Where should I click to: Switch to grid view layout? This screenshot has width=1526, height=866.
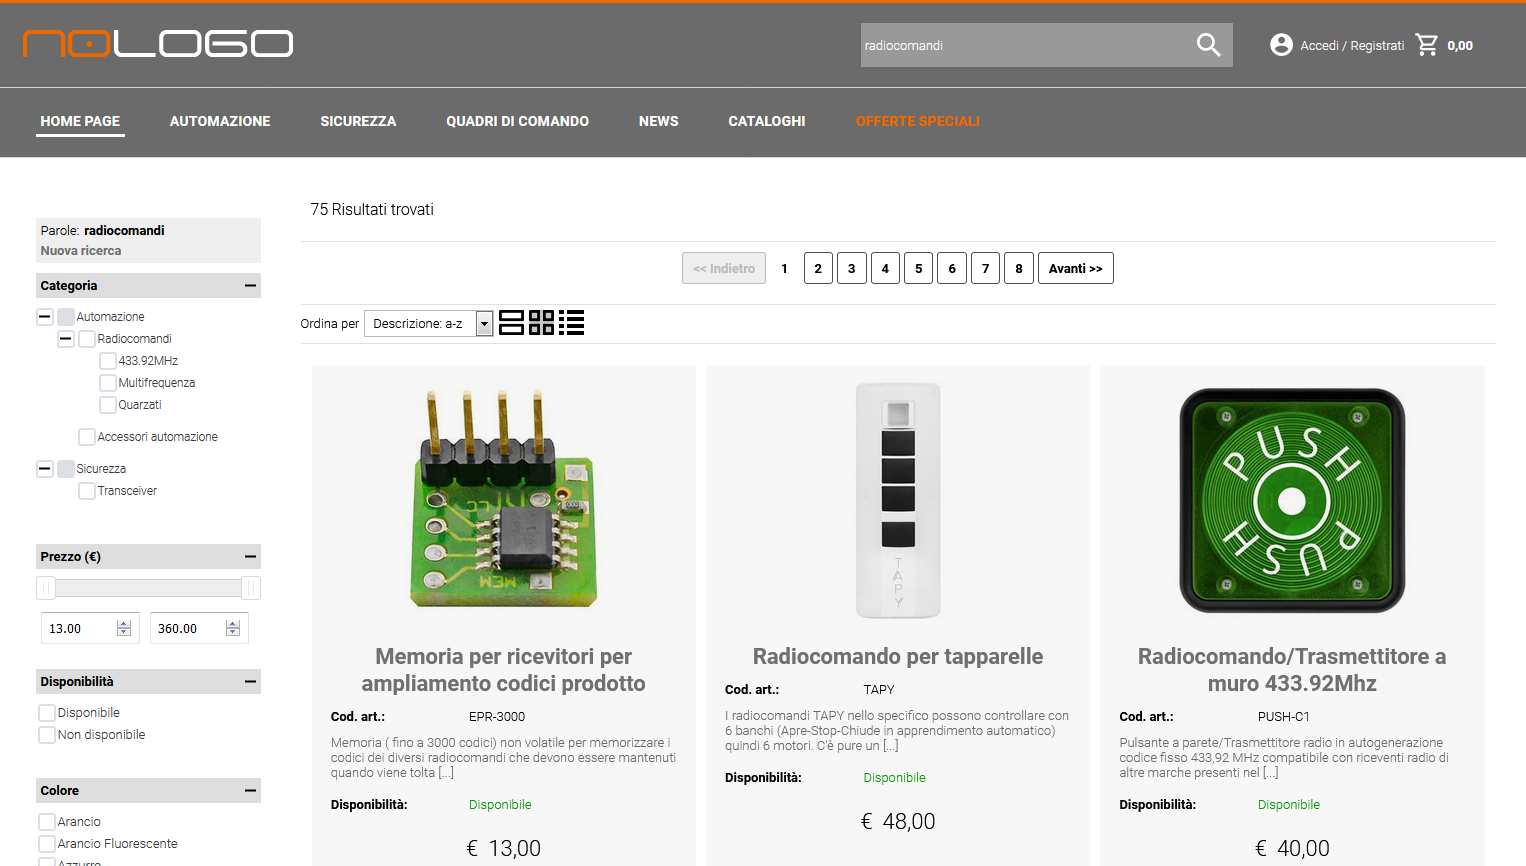coord(541,323)
